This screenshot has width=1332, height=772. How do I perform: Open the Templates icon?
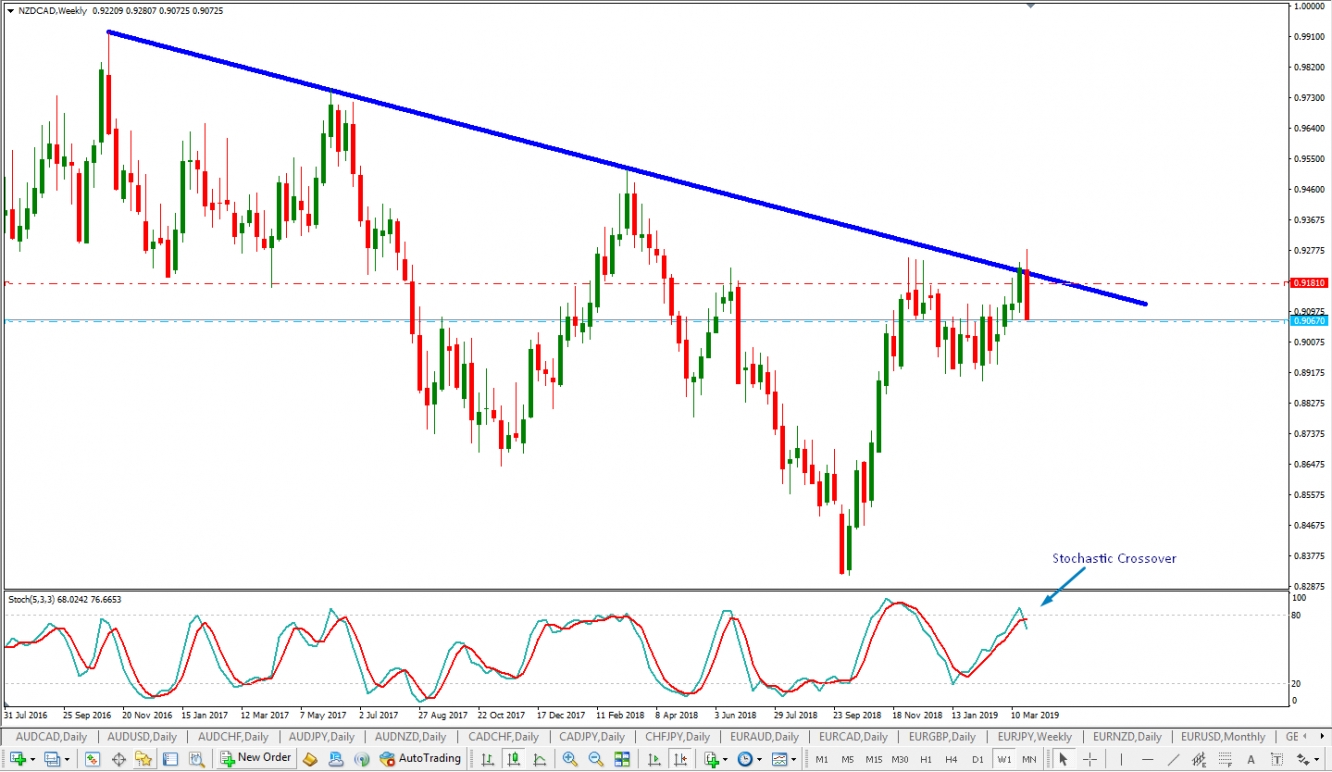point(780,759)
